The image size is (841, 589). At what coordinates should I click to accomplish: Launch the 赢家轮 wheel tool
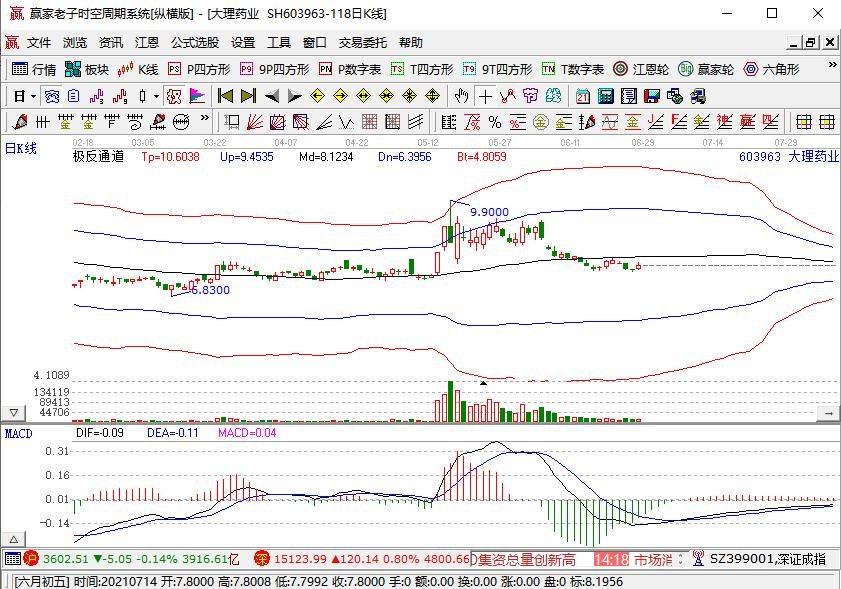coord(706,69)
